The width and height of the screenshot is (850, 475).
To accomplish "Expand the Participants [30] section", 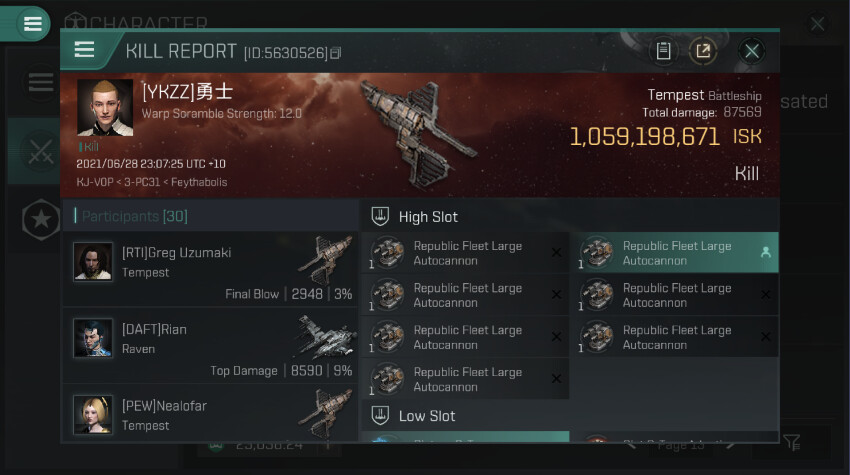I will (134, 216).
